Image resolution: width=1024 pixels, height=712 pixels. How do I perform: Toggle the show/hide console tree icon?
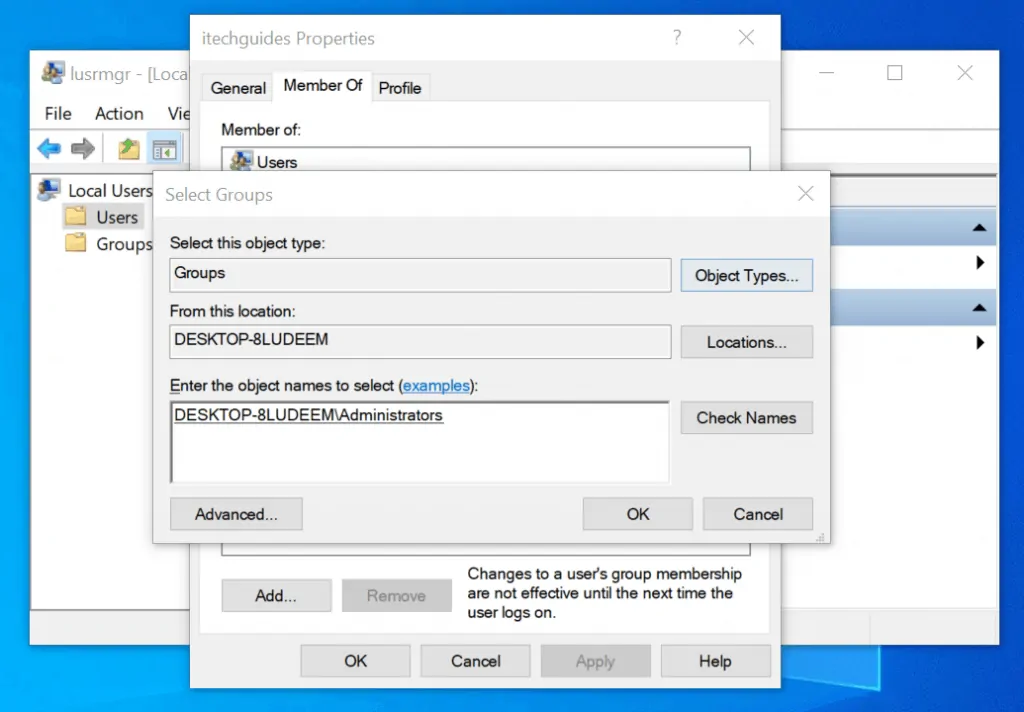coord(164,149)
